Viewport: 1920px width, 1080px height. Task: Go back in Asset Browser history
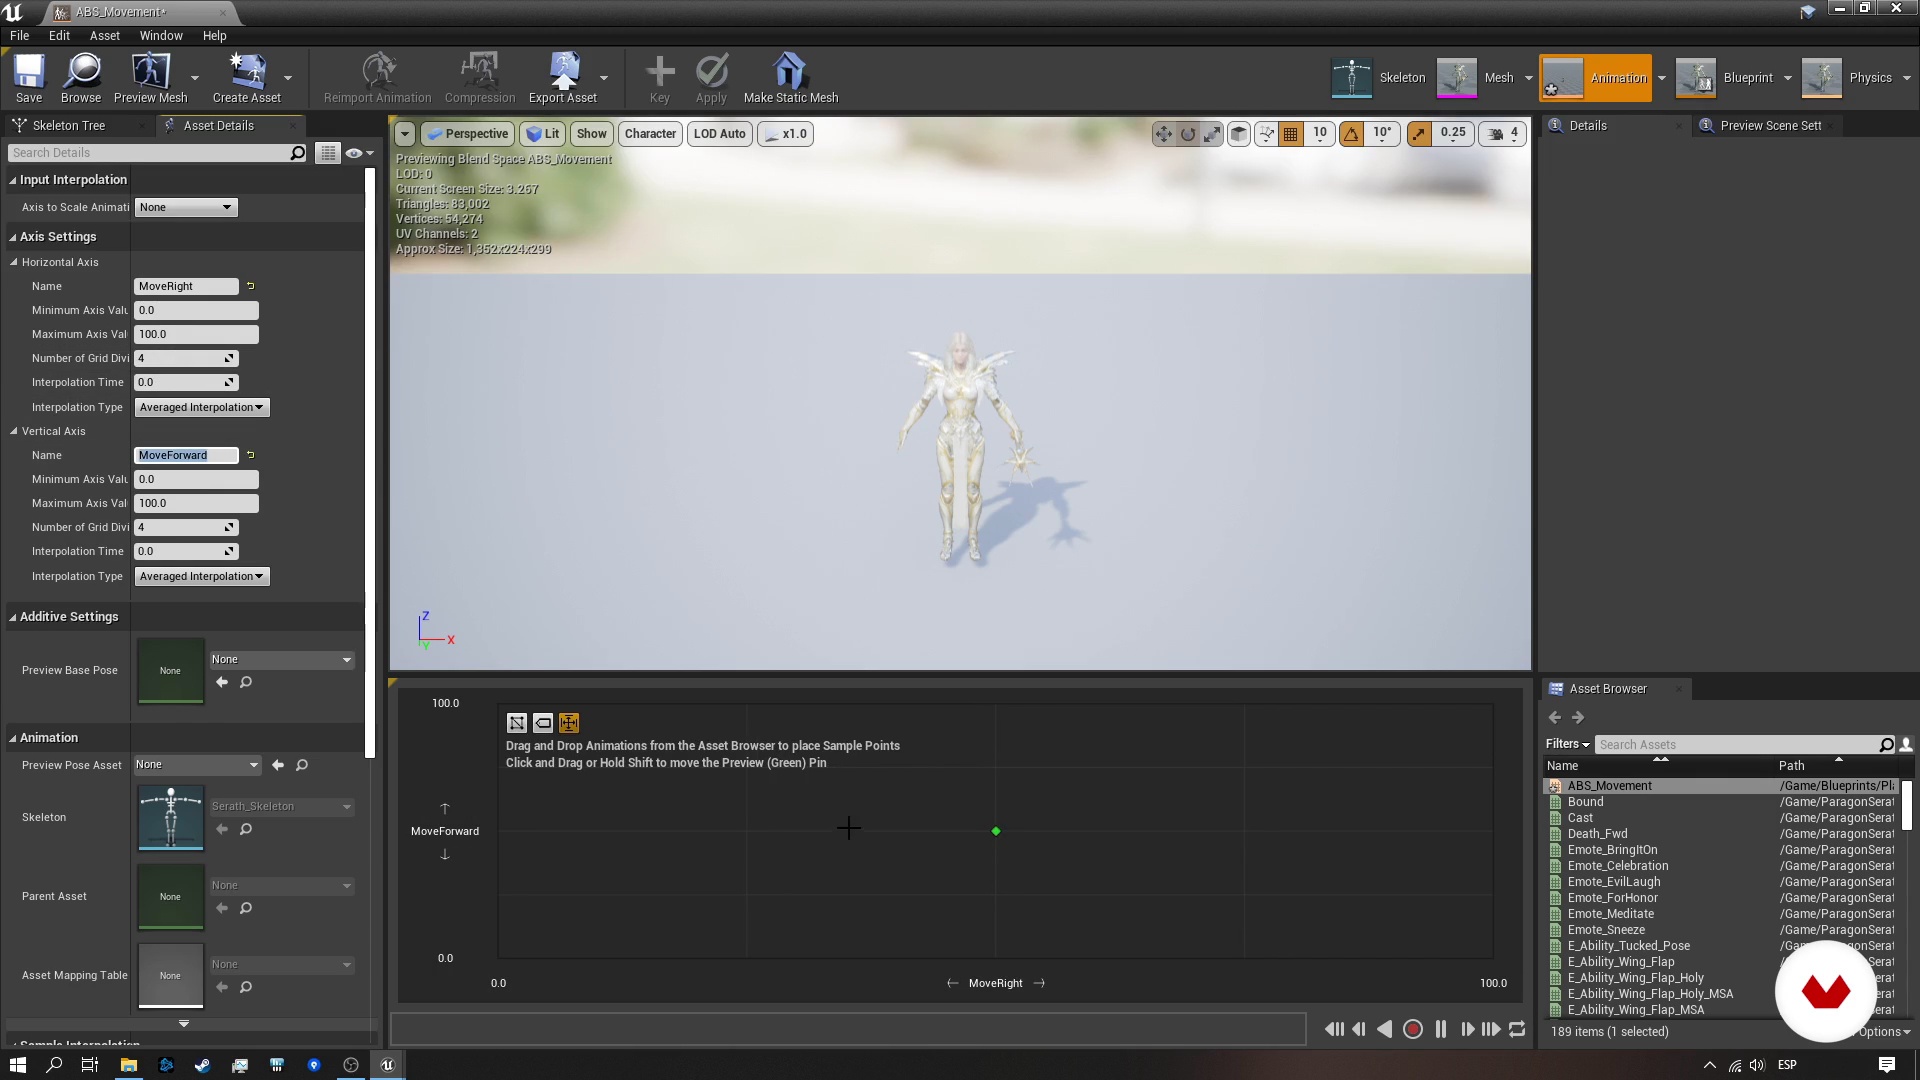[1554, 717]
